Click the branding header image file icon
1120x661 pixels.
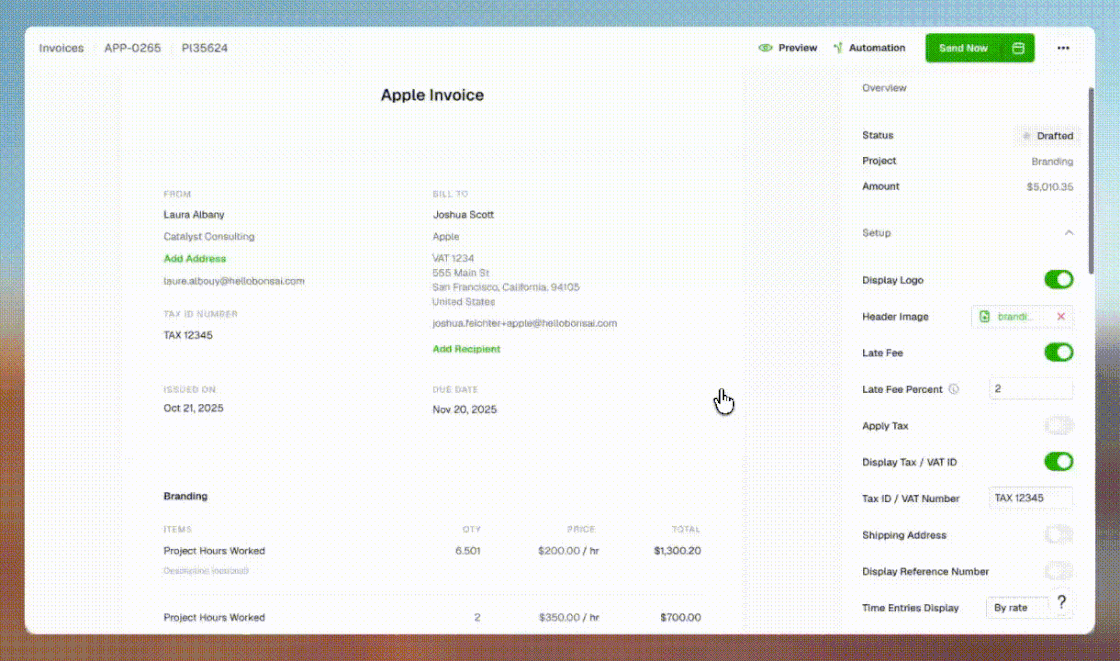click(984, 317)
